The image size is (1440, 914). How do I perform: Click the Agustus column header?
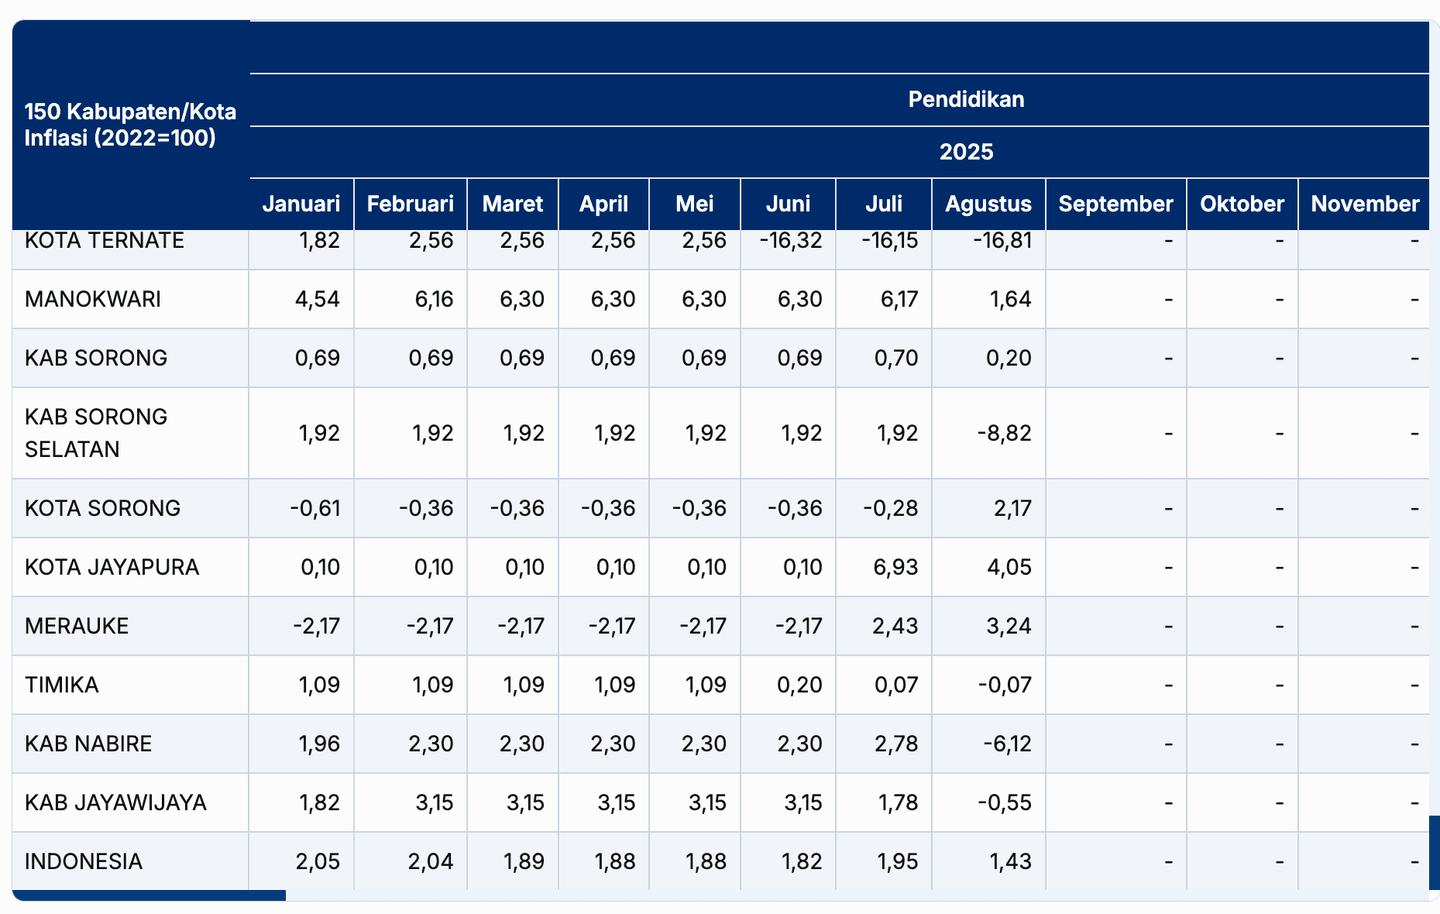click(988, 204)
